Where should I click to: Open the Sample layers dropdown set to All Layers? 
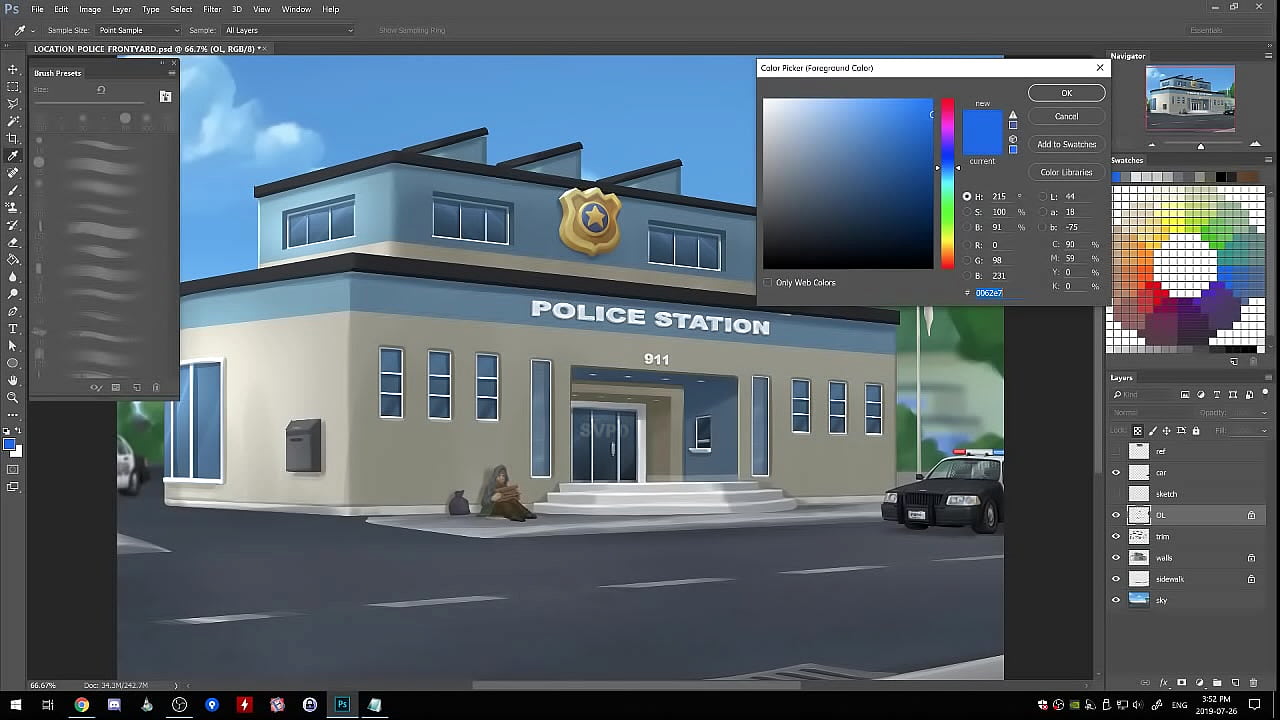pyautogui.click(x=287, y=30)
